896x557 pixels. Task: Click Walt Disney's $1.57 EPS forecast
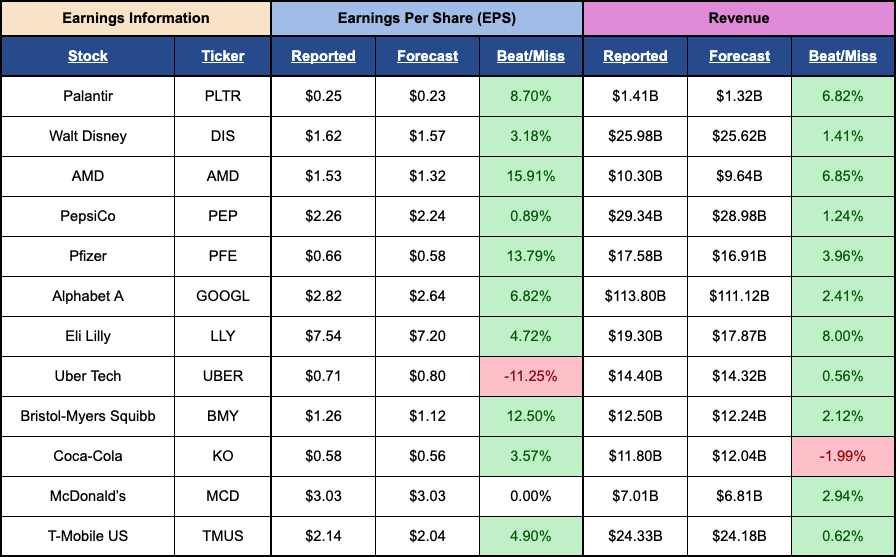pos(427,136)
